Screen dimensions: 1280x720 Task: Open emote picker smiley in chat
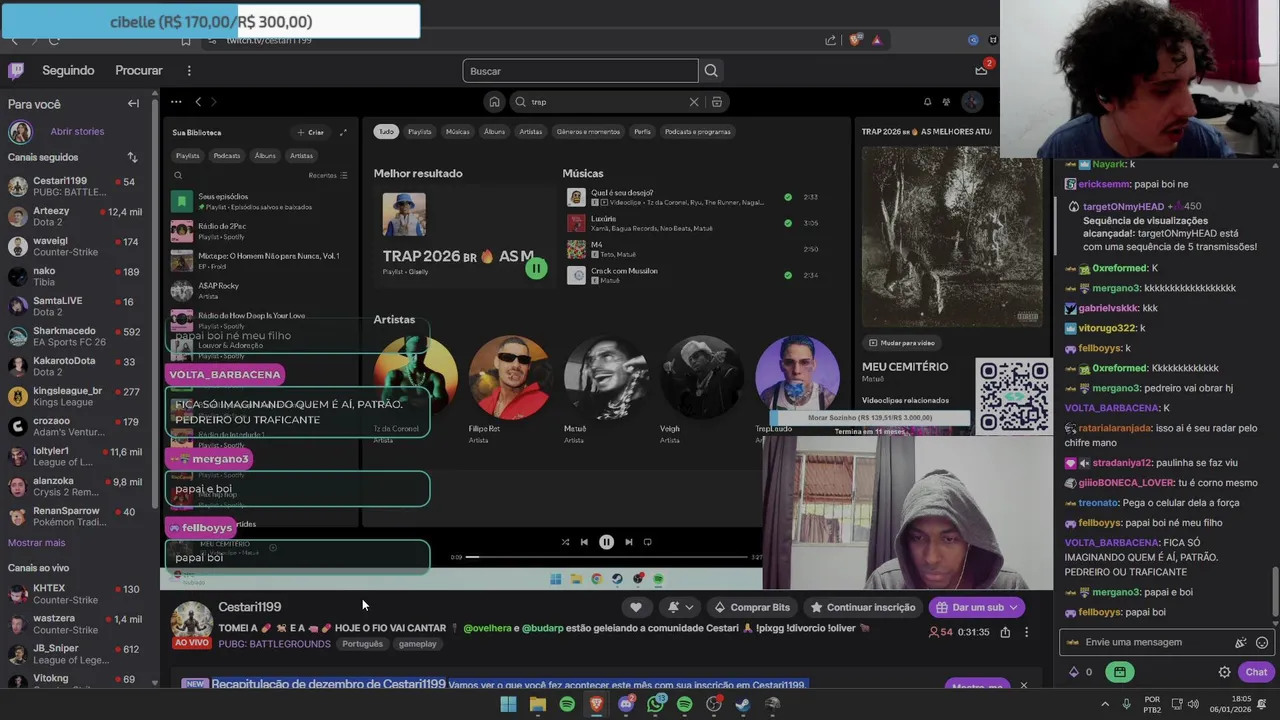[x=1262, y=642]
